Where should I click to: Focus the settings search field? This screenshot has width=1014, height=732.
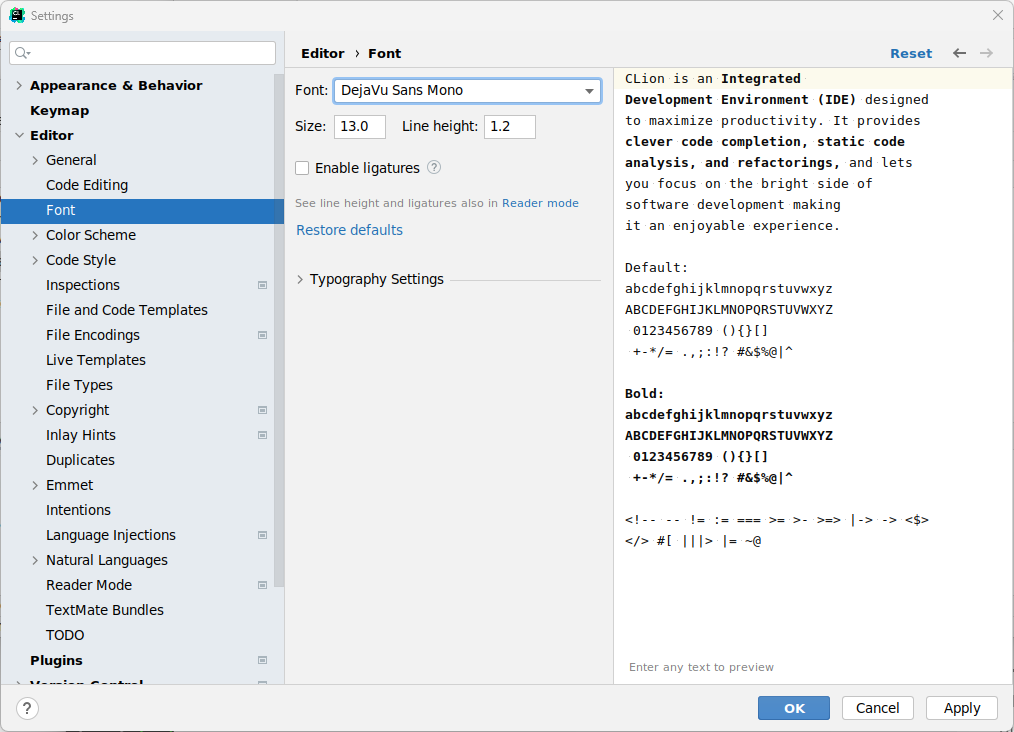(142, 53)
